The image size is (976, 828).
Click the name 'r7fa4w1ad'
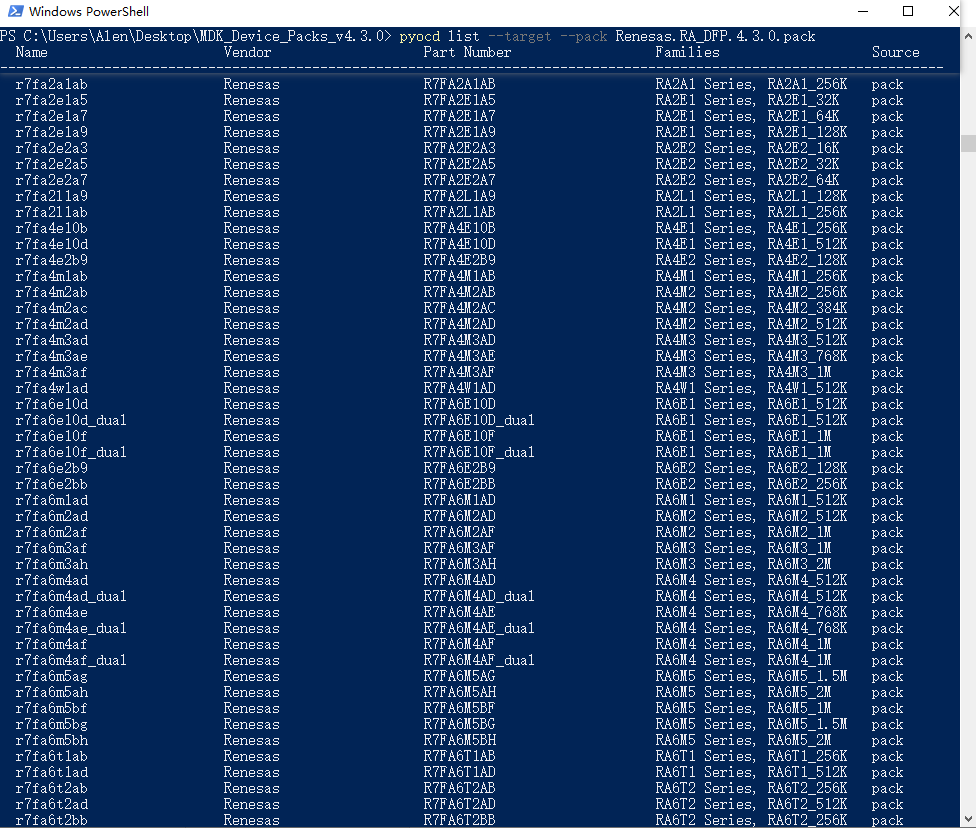52,388
